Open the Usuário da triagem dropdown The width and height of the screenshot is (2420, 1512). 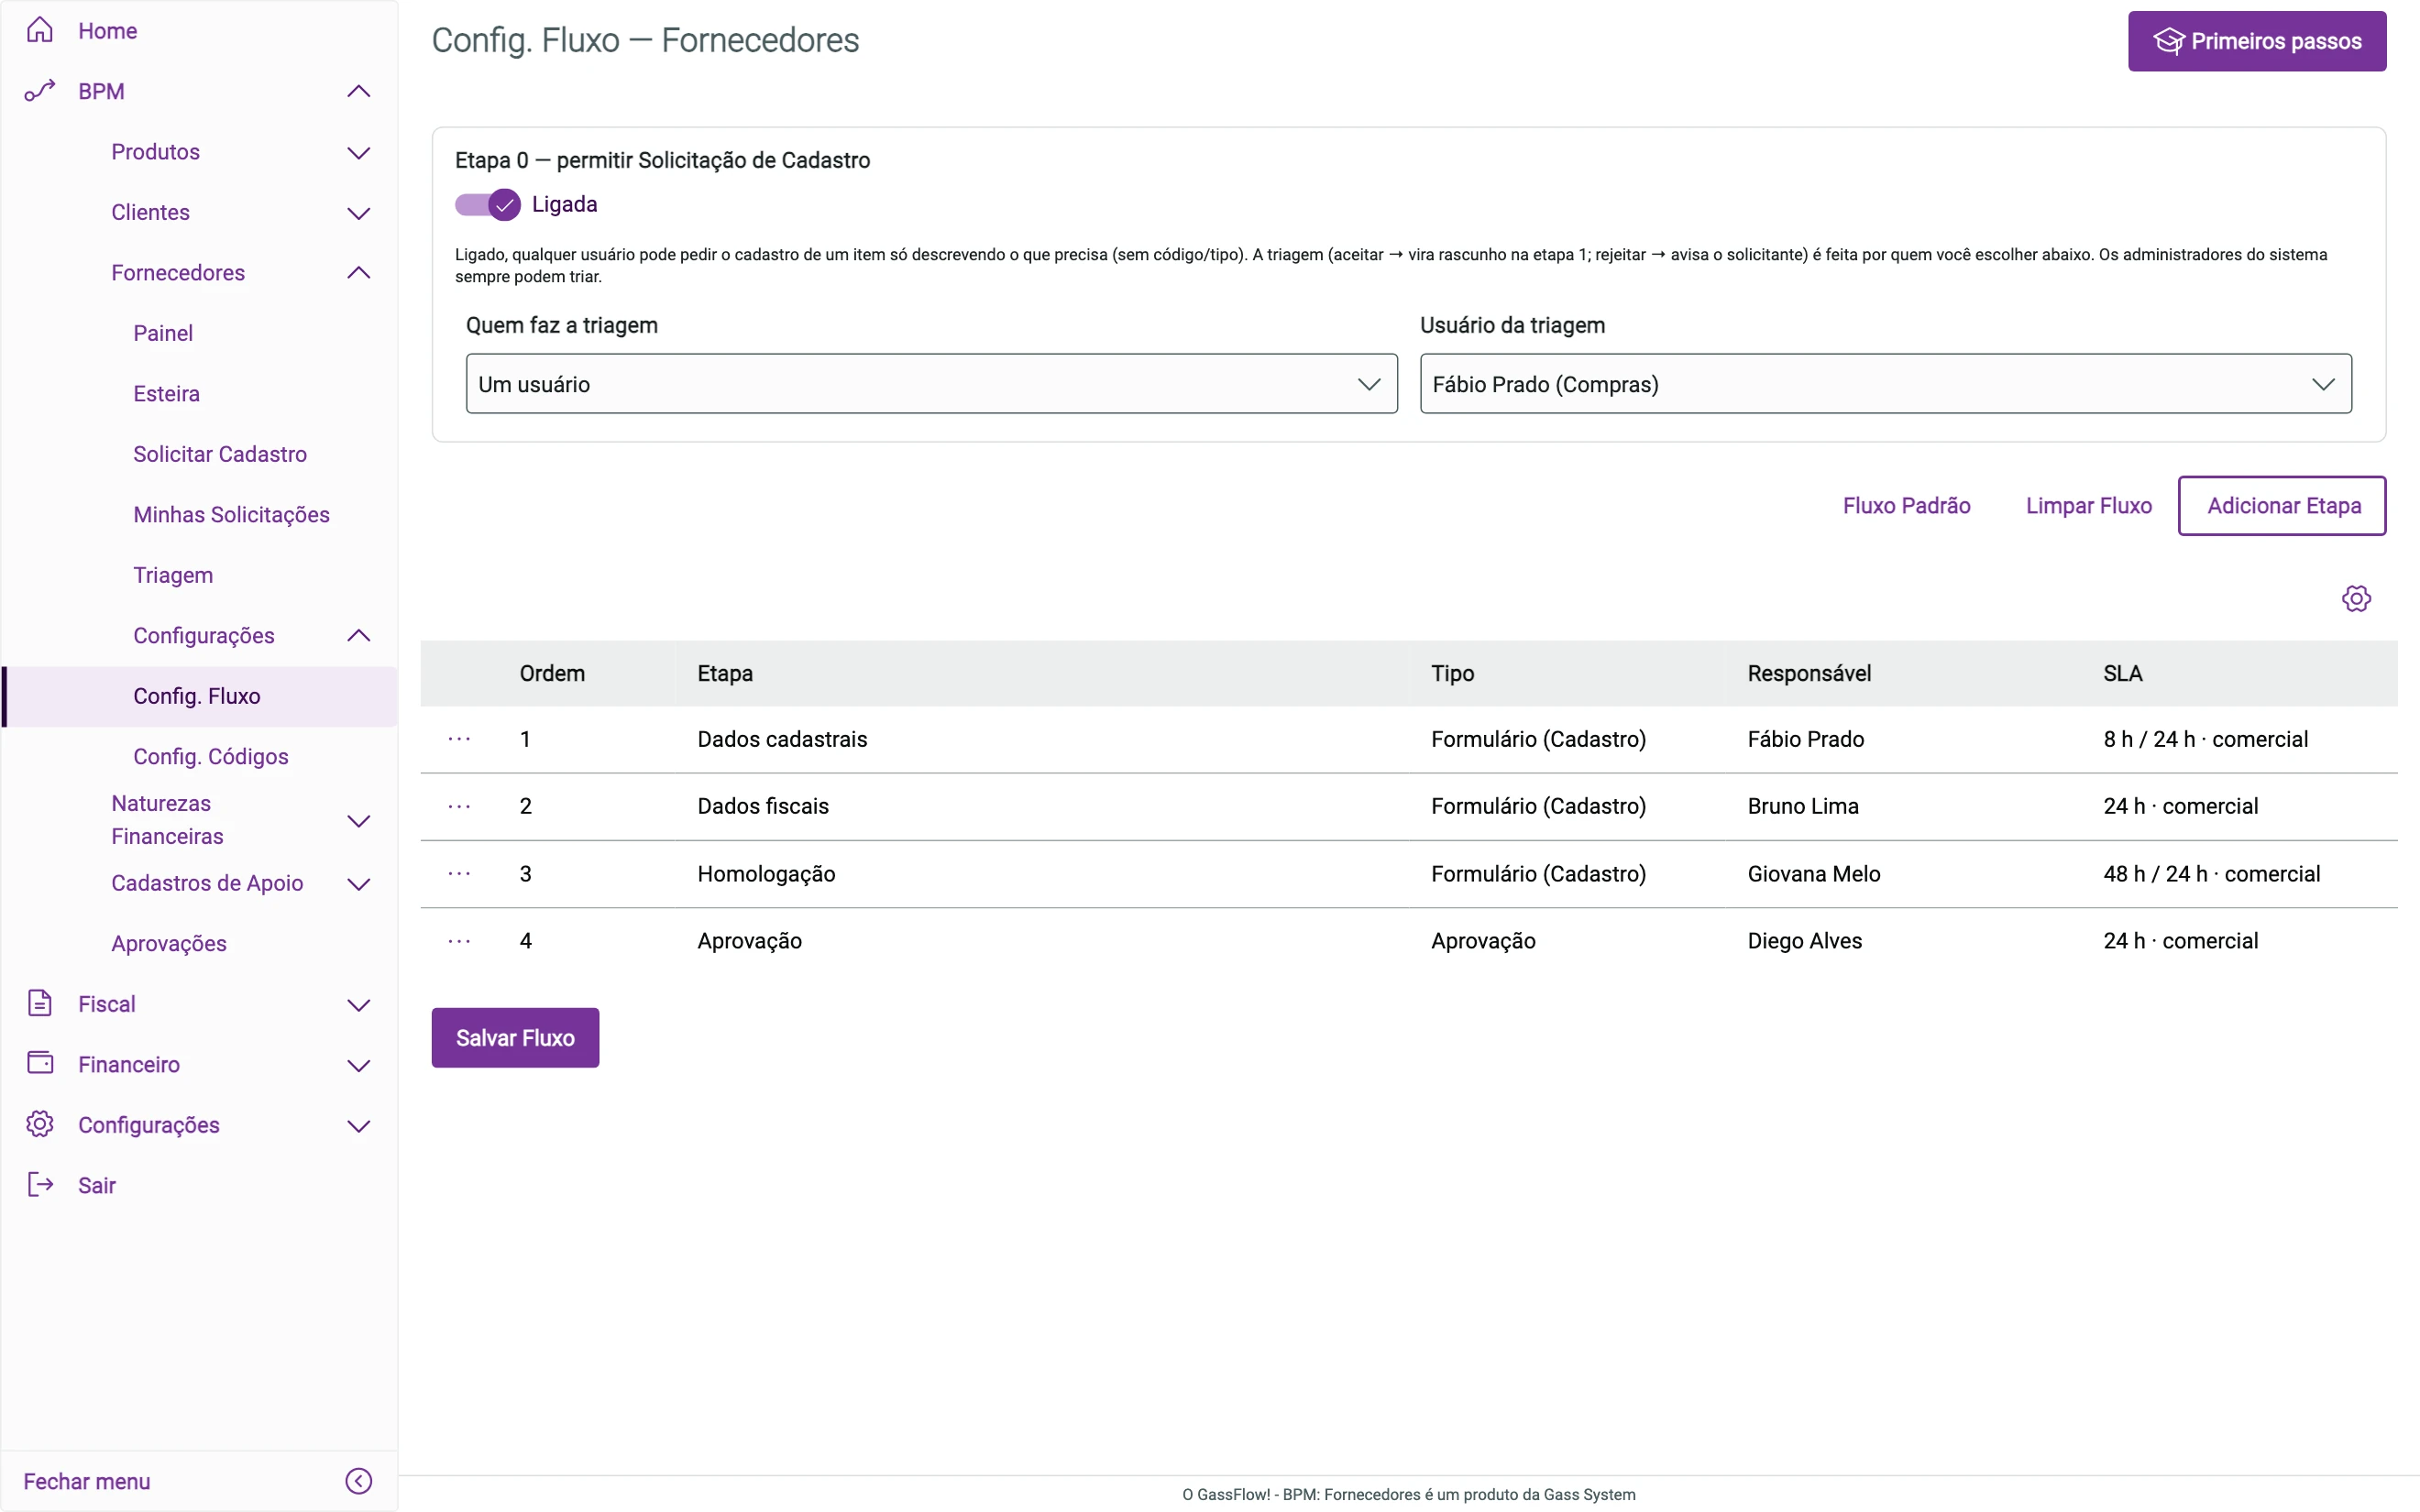coord(1885,384)
